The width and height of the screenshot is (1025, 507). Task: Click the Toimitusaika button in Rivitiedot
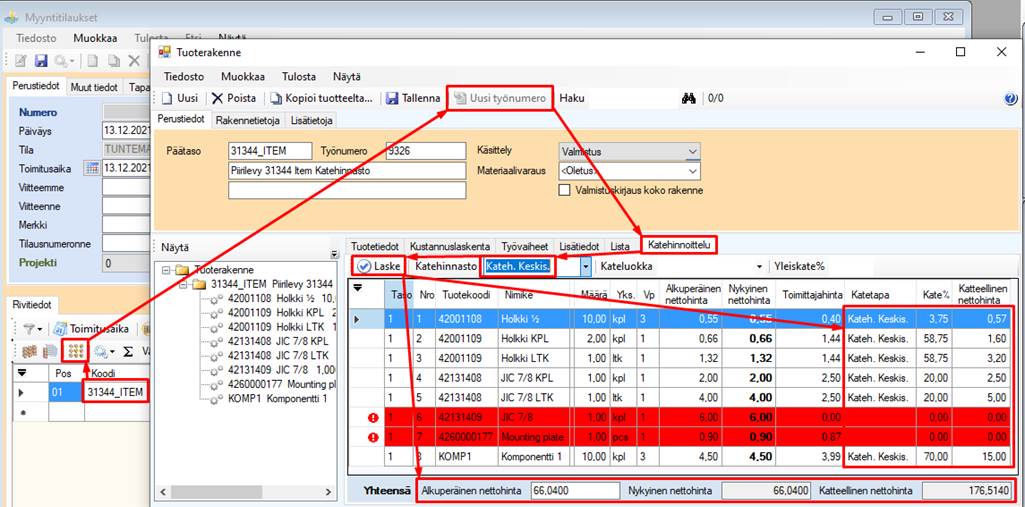[90, 329]
